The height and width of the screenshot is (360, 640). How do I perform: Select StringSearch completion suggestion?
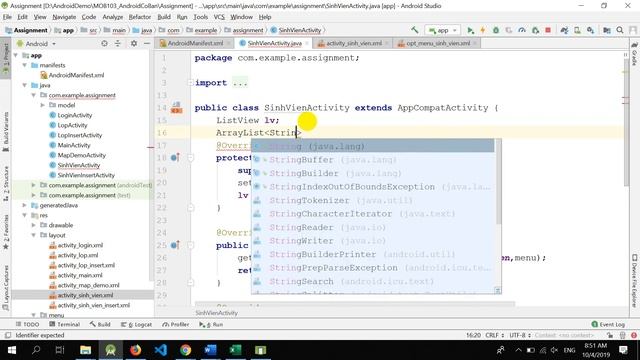373,281
